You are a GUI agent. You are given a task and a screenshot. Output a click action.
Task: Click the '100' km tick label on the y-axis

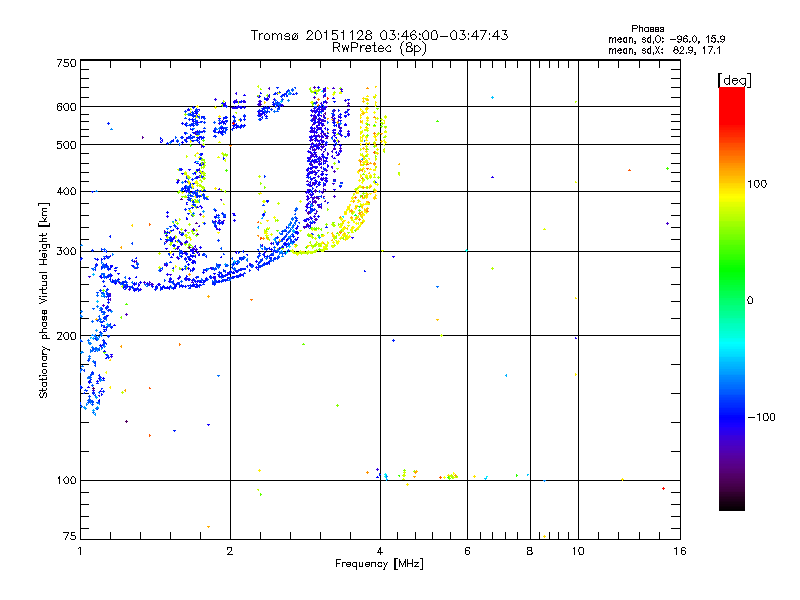67,480
